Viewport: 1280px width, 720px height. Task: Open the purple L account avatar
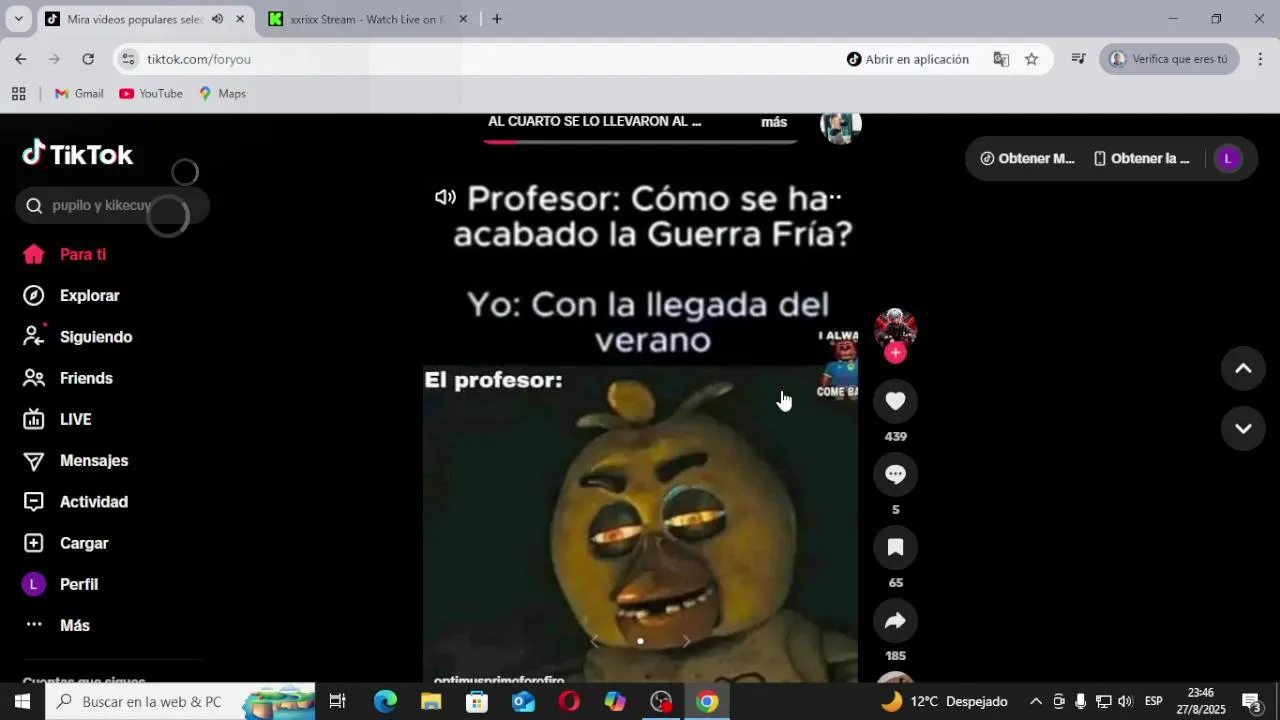pyautogui.click(x=1227, y=158)
